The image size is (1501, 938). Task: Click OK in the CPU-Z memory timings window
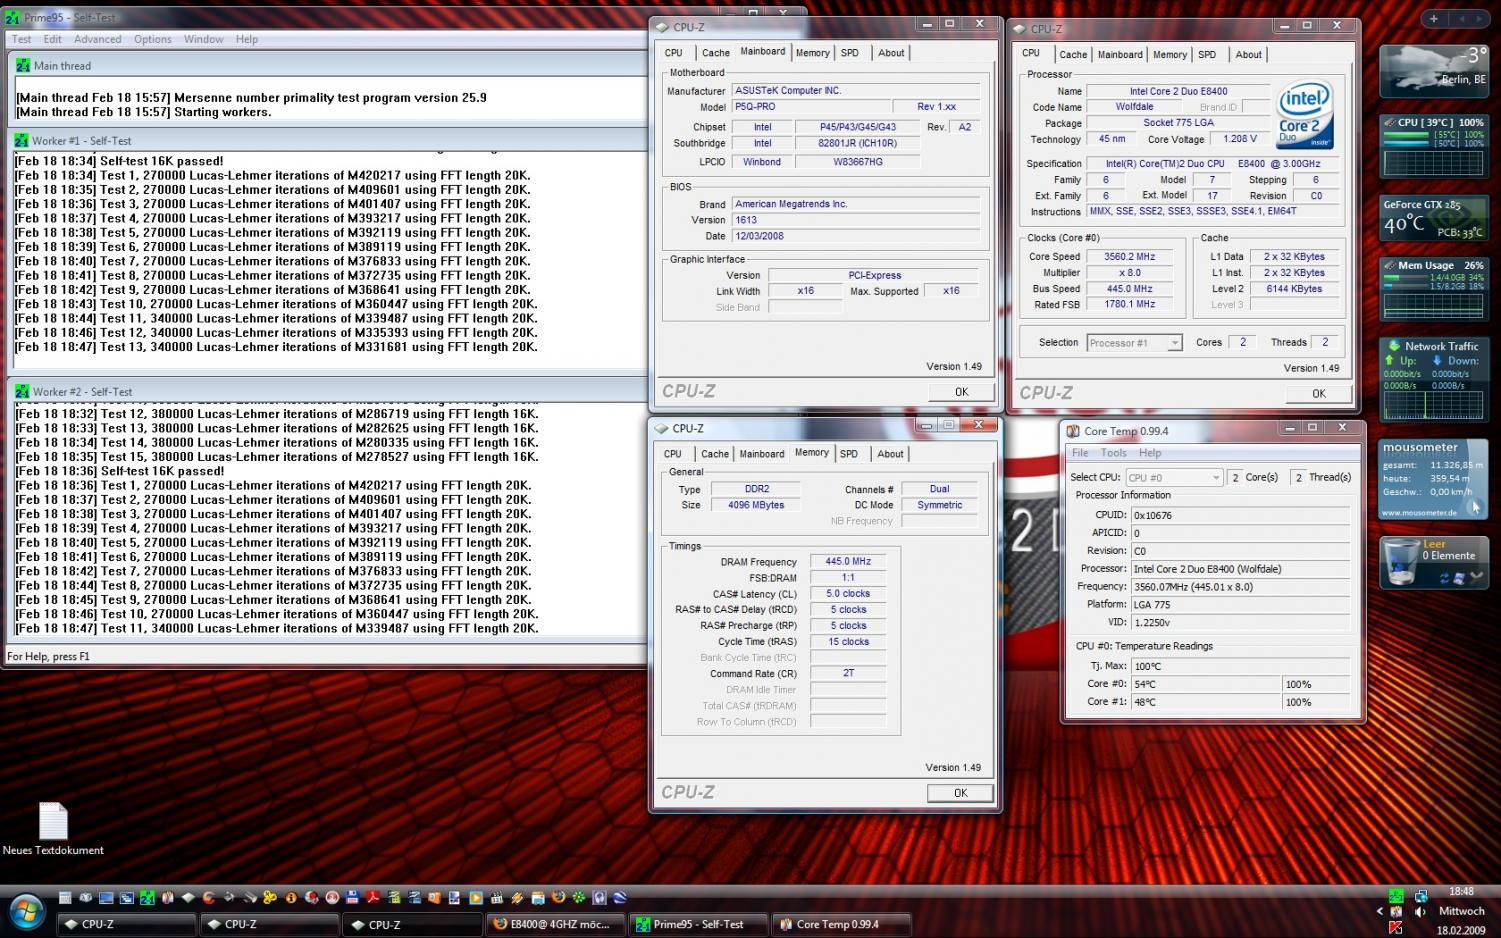pyautogui.click(x=960, y=793)
